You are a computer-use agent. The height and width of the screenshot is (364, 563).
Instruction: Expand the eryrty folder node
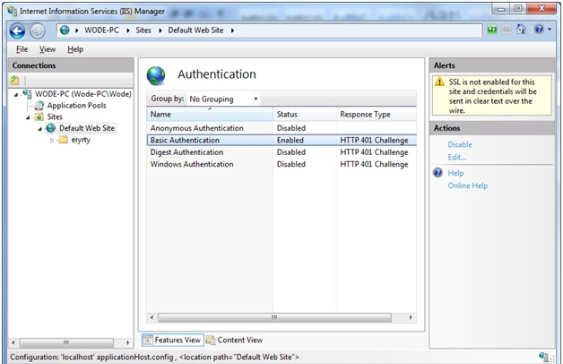pos(52,140)
